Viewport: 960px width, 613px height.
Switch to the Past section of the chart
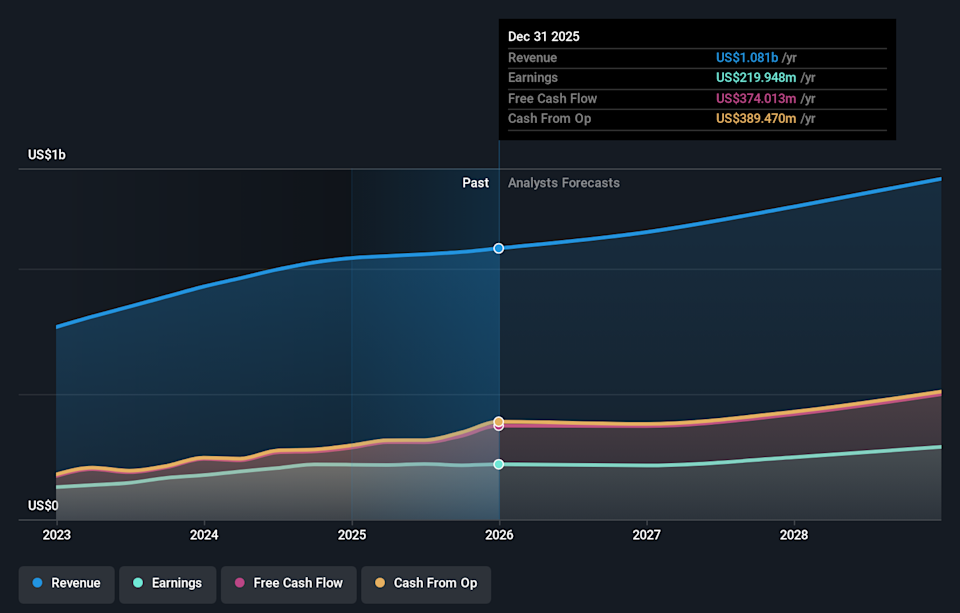(475, 183)
